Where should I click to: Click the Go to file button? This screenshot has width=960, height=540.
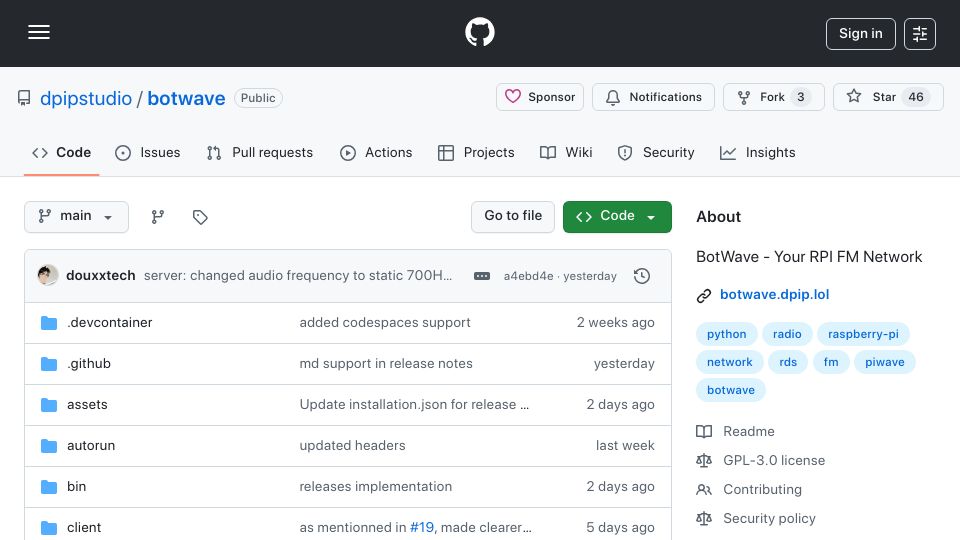(x=512, y=217)
